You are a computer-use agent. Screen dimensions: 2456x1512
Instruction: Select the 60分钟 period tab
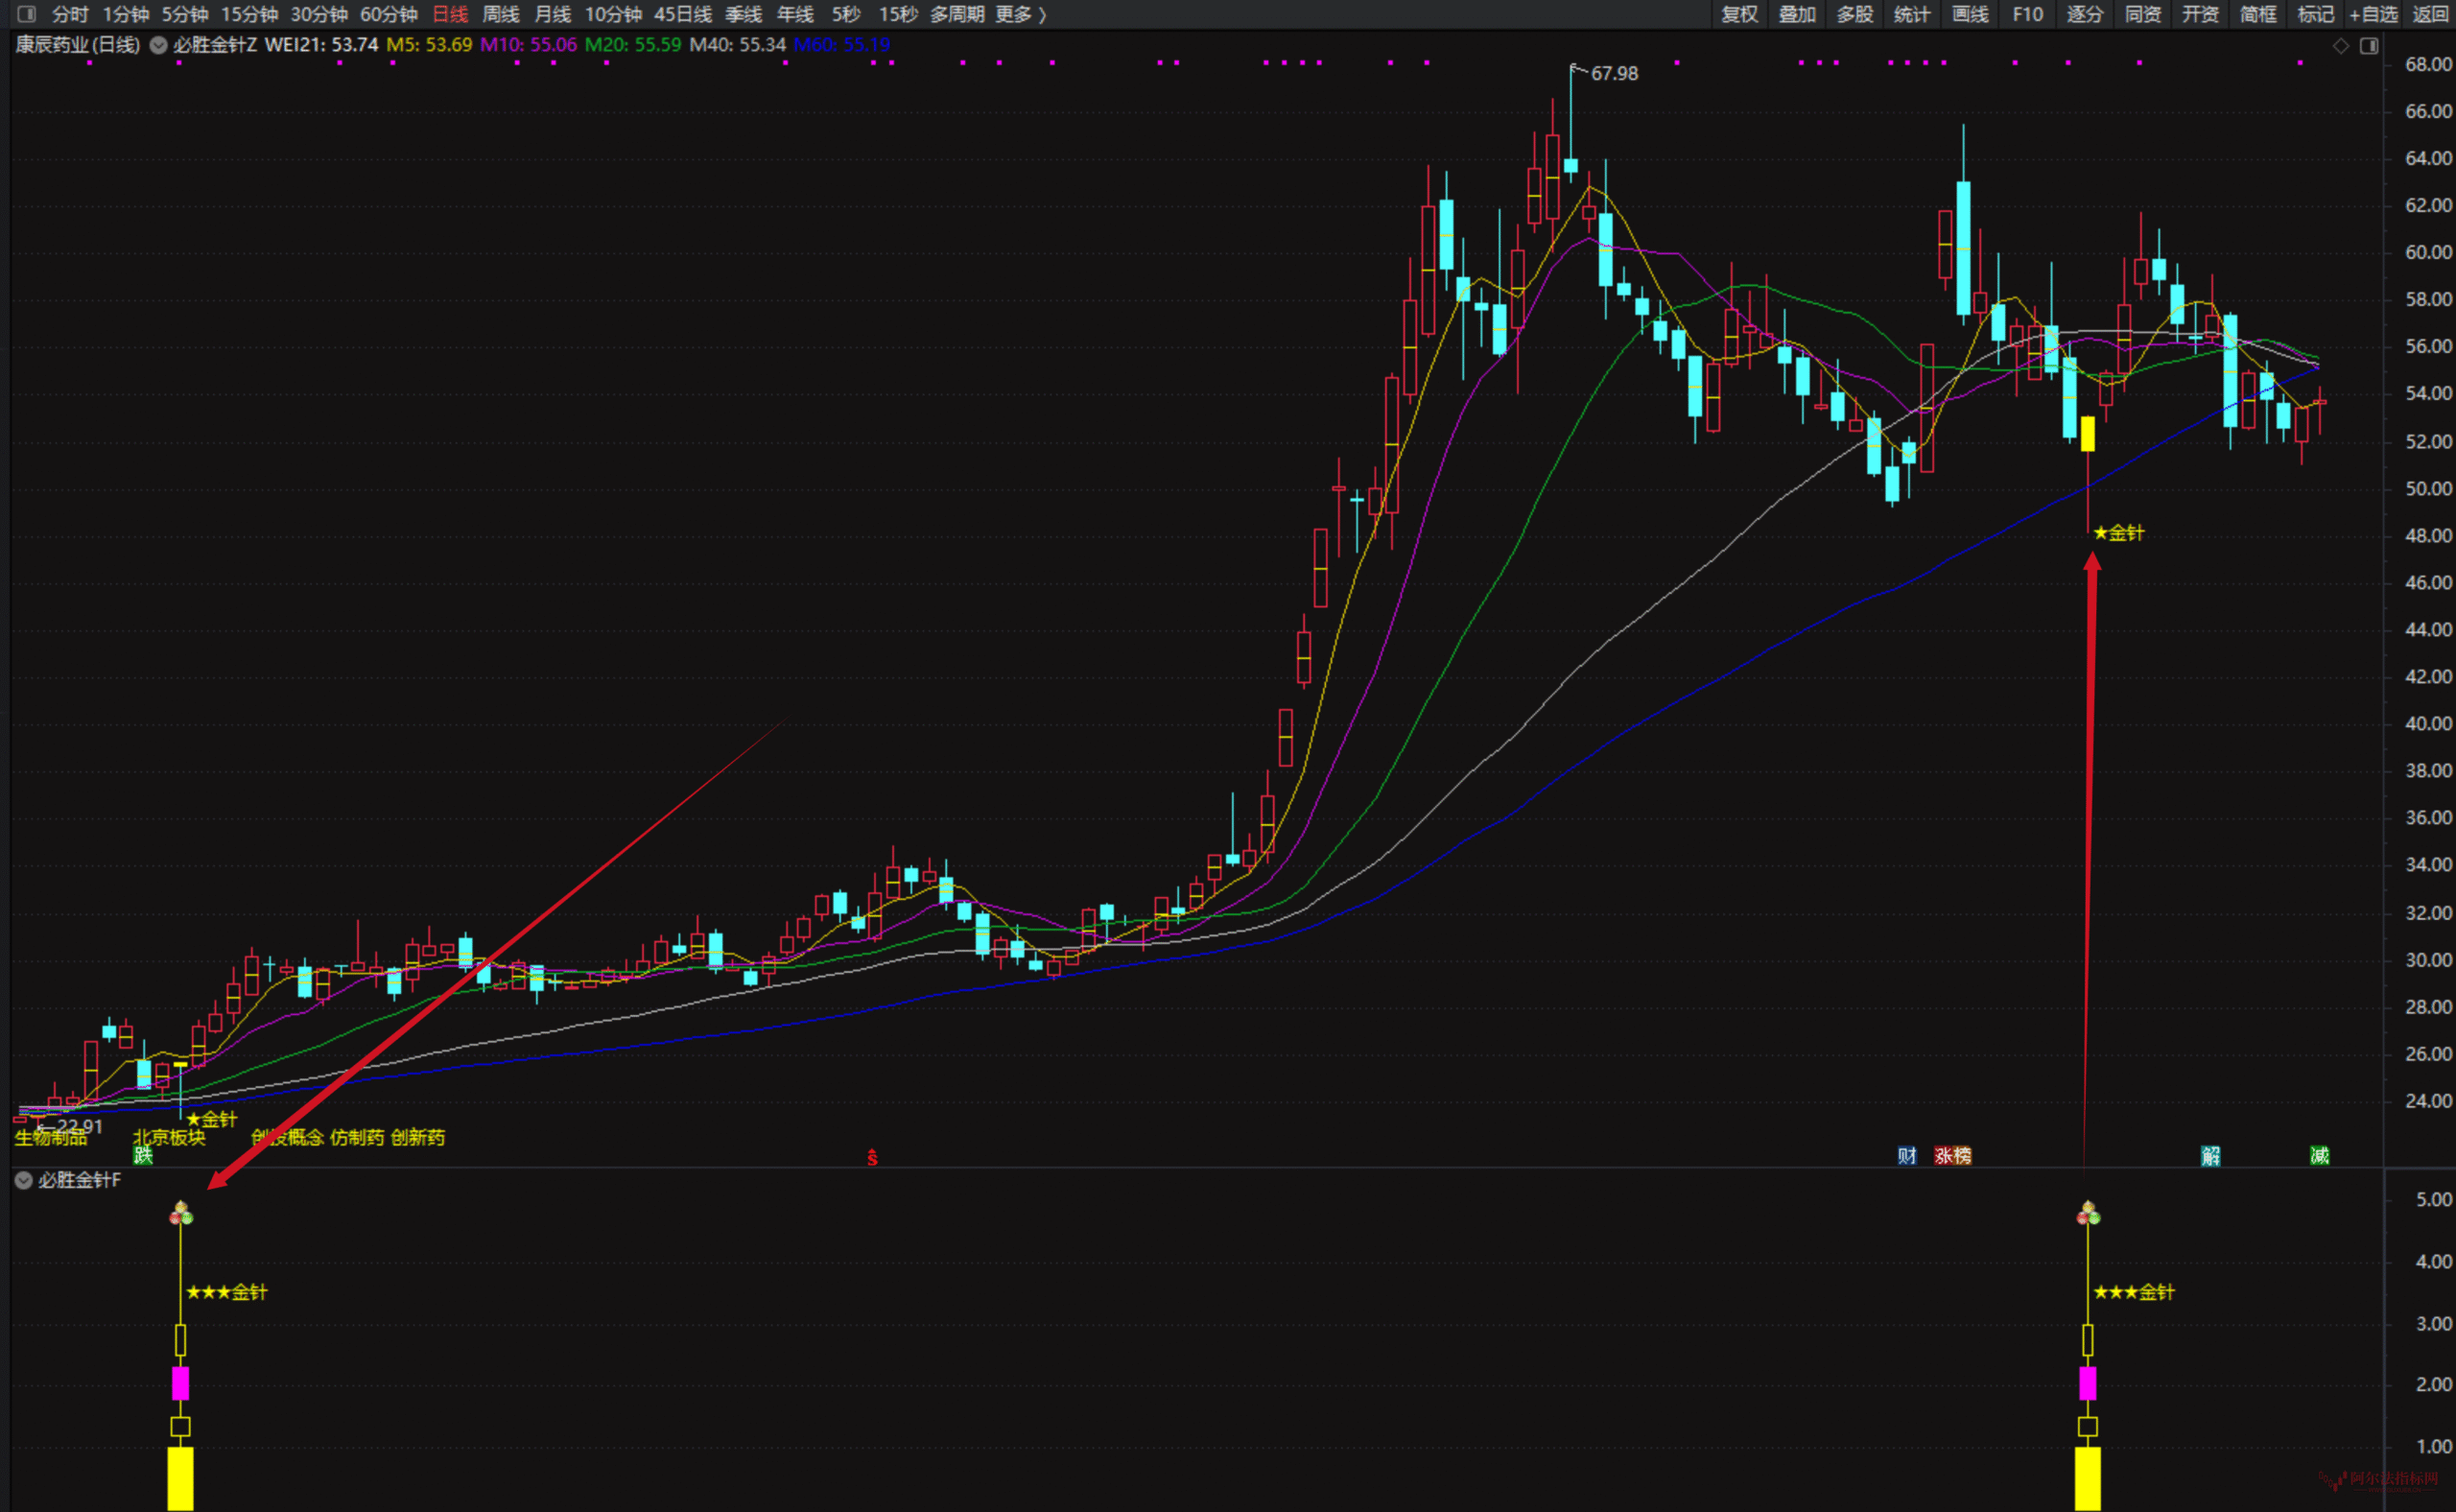388,14
